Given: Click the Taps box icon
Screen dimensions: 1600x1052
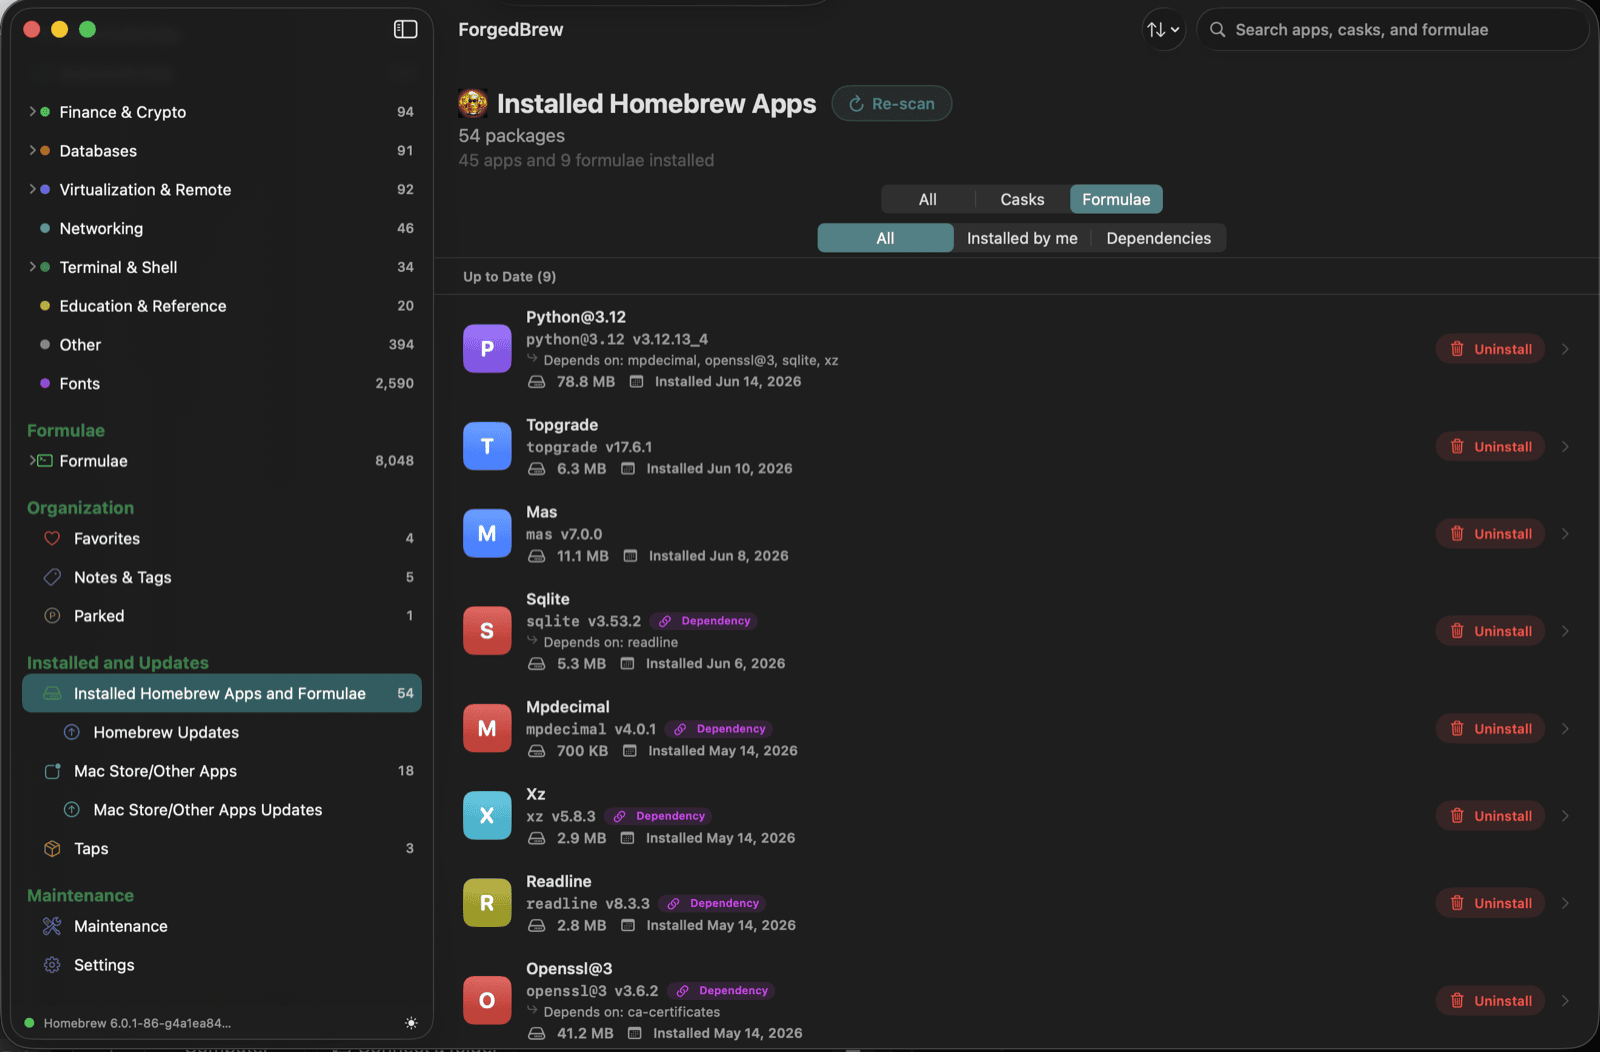Looking at the screenshot, I should coord(52,848).
